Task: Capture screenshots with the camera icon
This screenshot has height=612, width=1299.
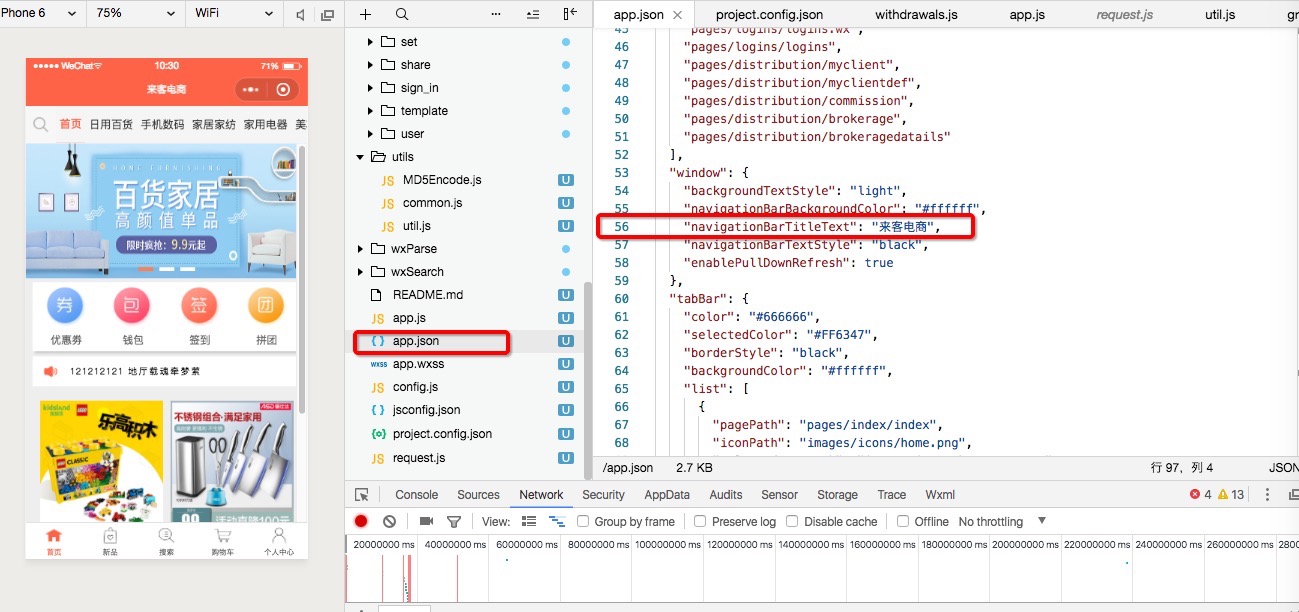Action: pos(426,521)
